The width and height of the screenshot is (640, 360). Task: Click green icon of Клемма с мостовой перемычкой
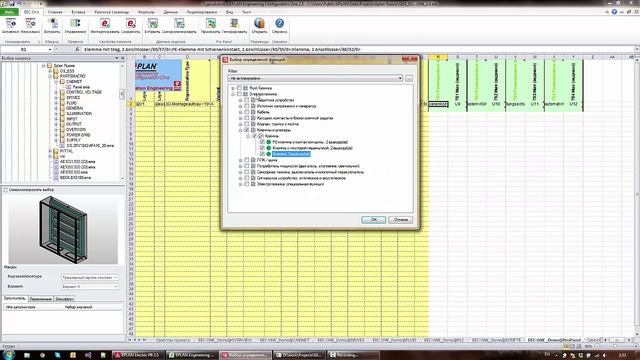269,148
